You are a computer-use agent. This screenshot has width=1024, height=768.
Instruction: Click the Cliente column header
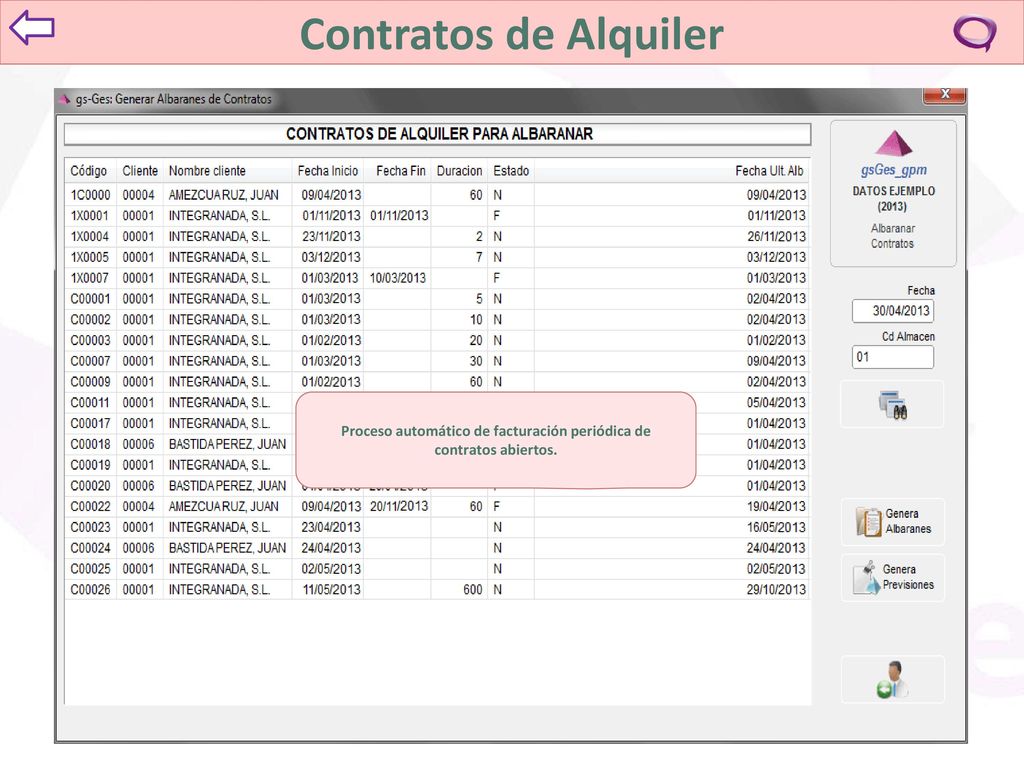(140, 171)
